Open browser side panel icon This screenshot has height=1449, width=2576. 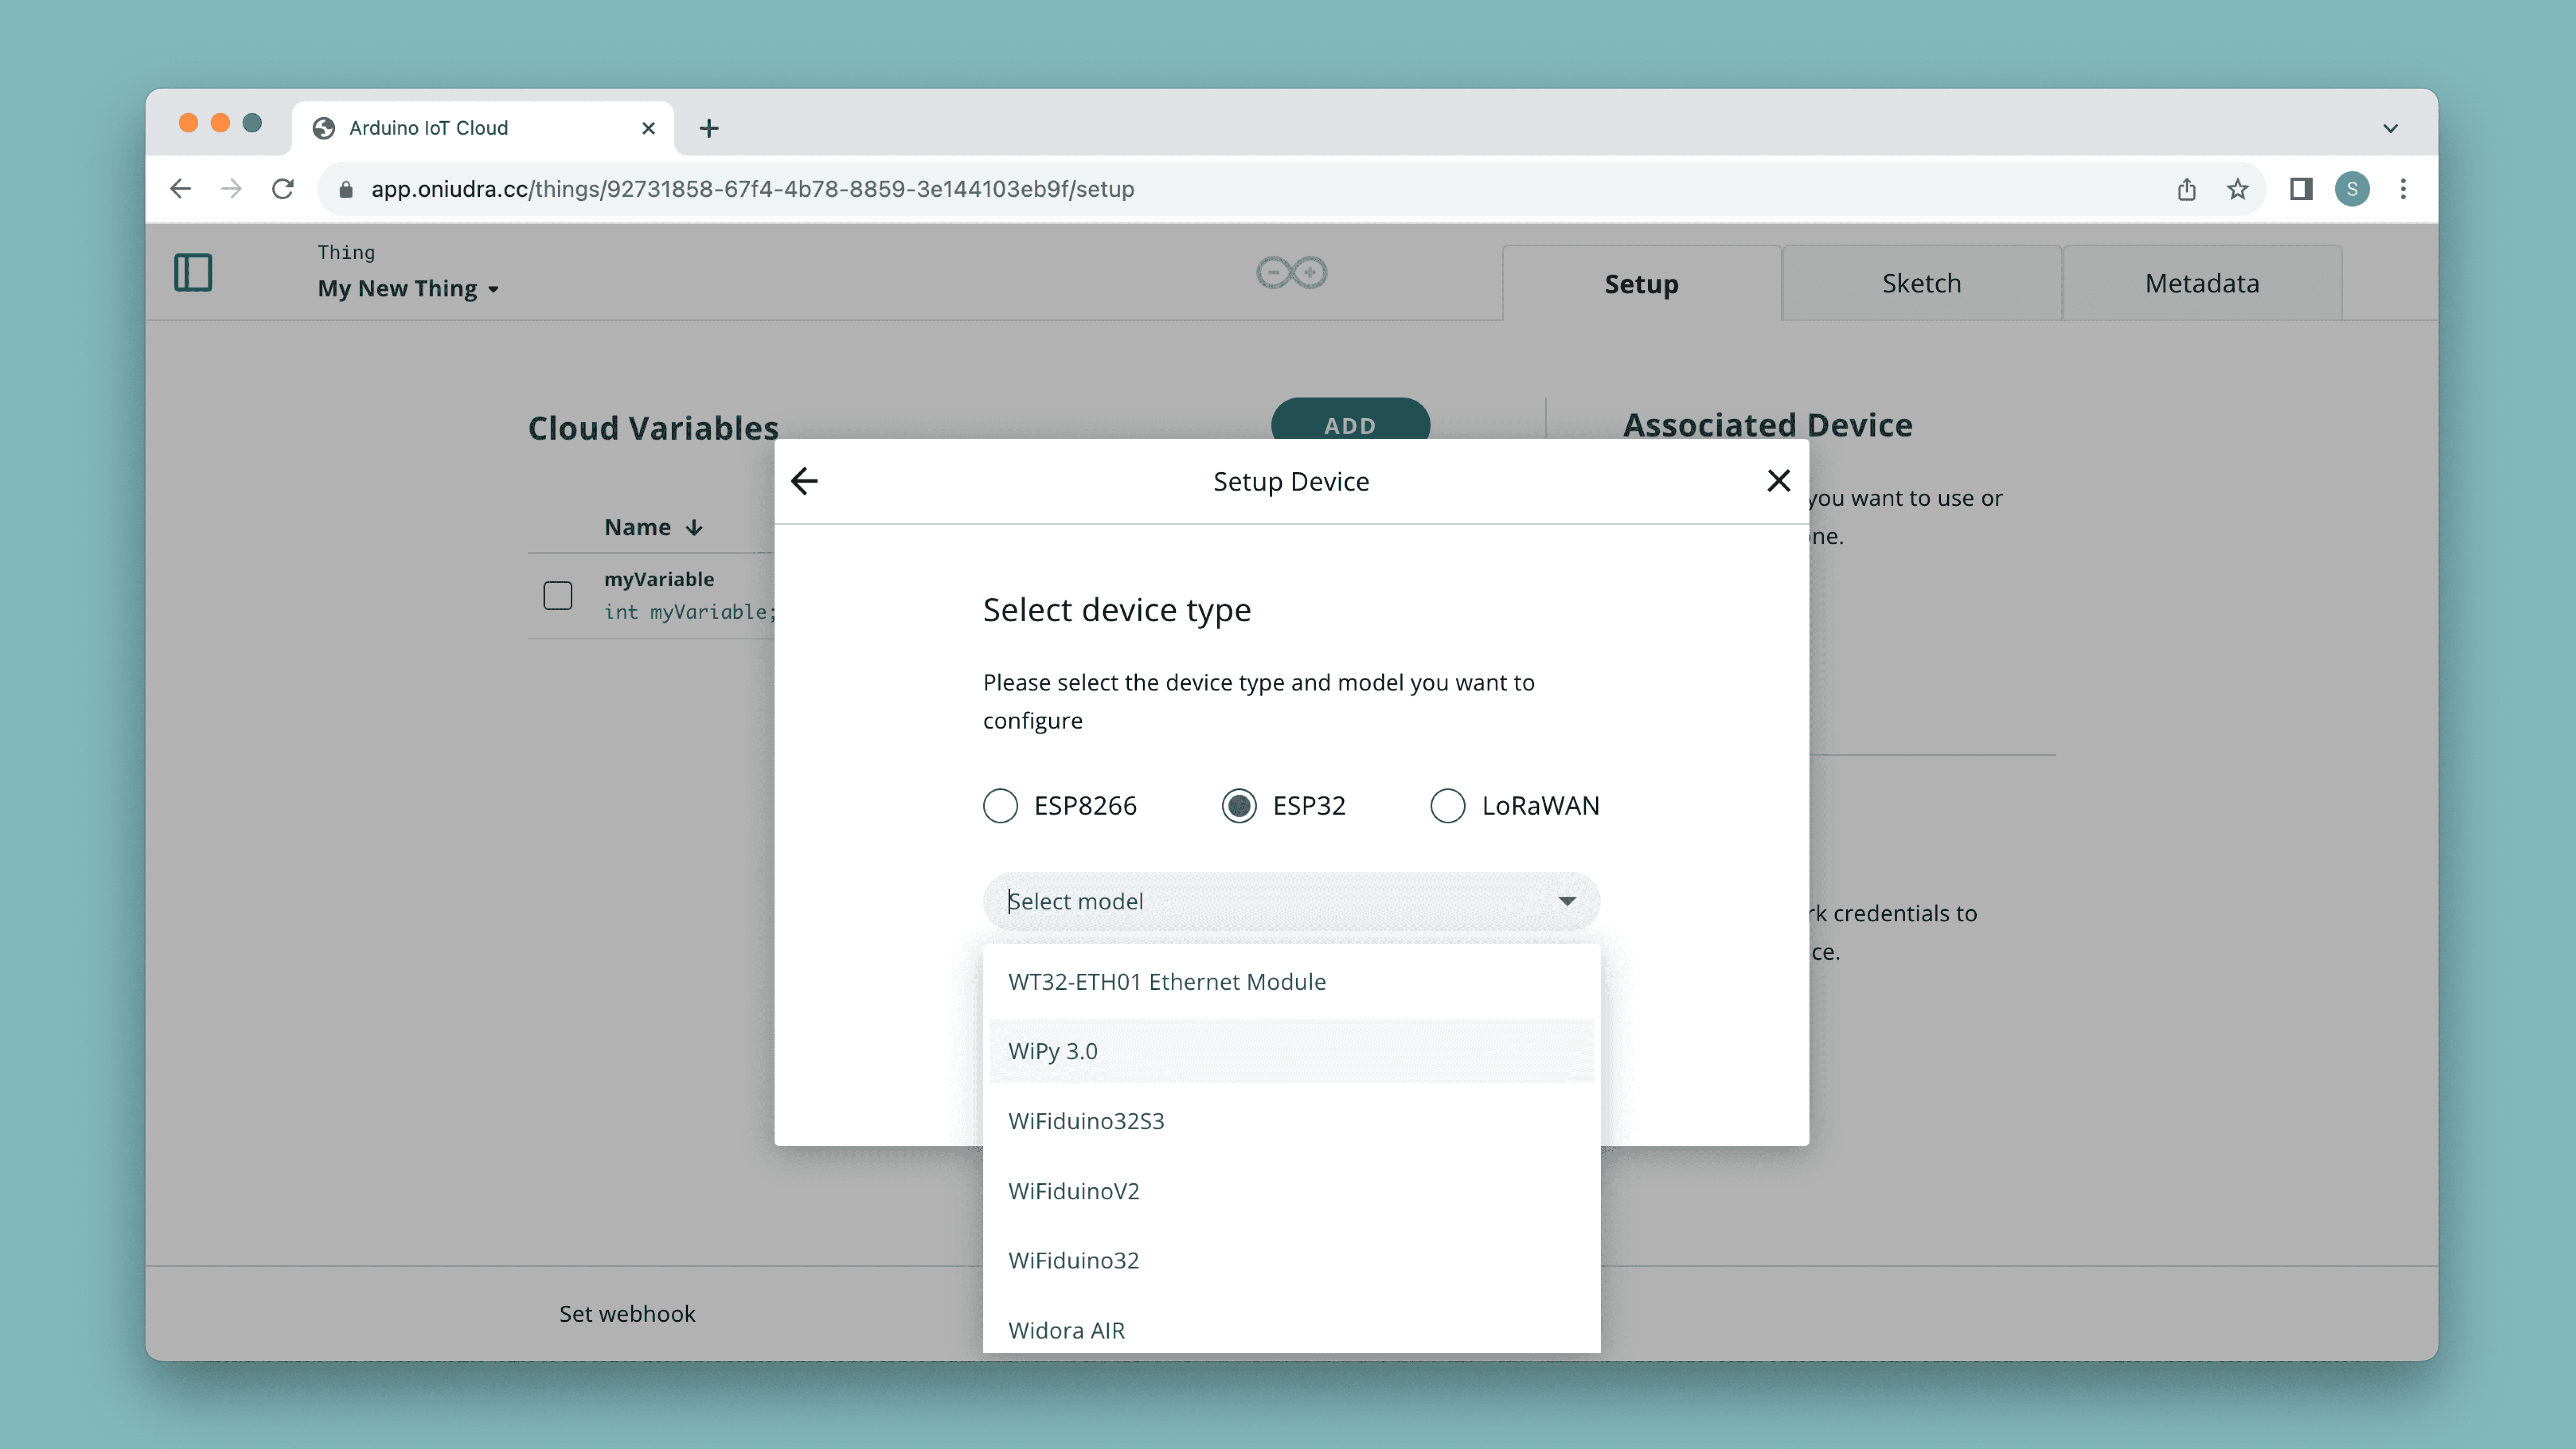tap(2300, 189)
